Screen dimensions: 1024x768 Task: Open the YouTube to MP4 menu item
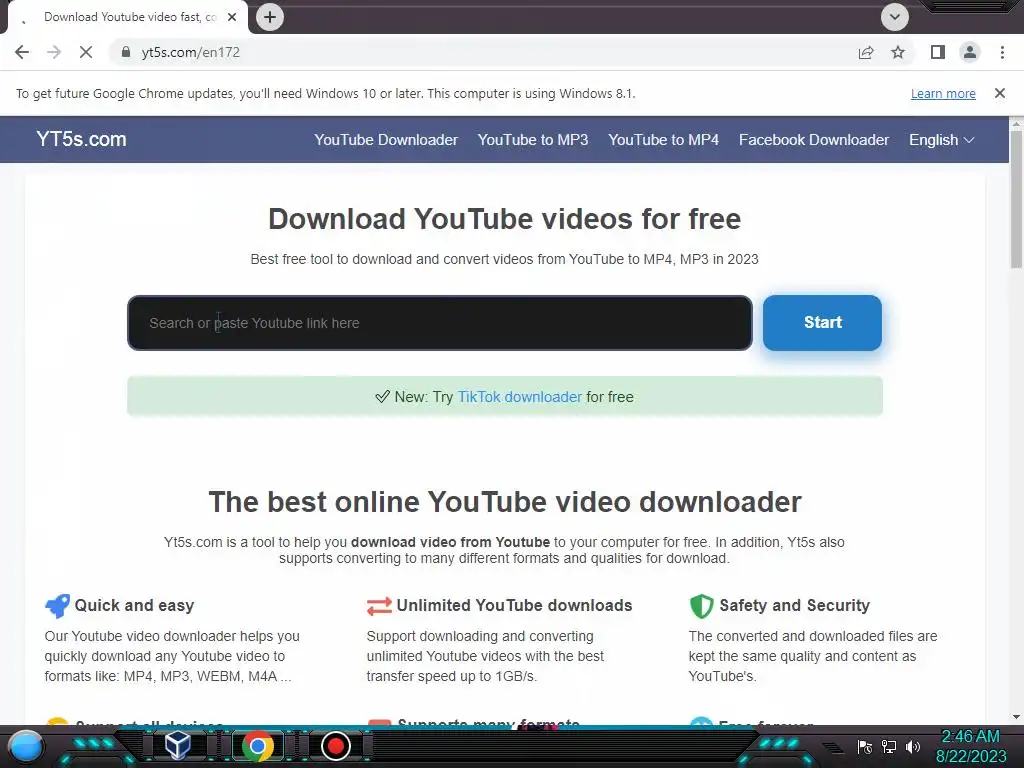click(x=664, y=140)
